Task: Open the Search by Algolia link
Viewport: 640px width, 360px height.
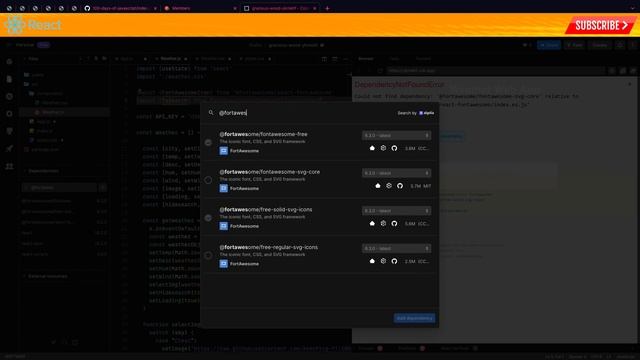Action: coord(416,113)
